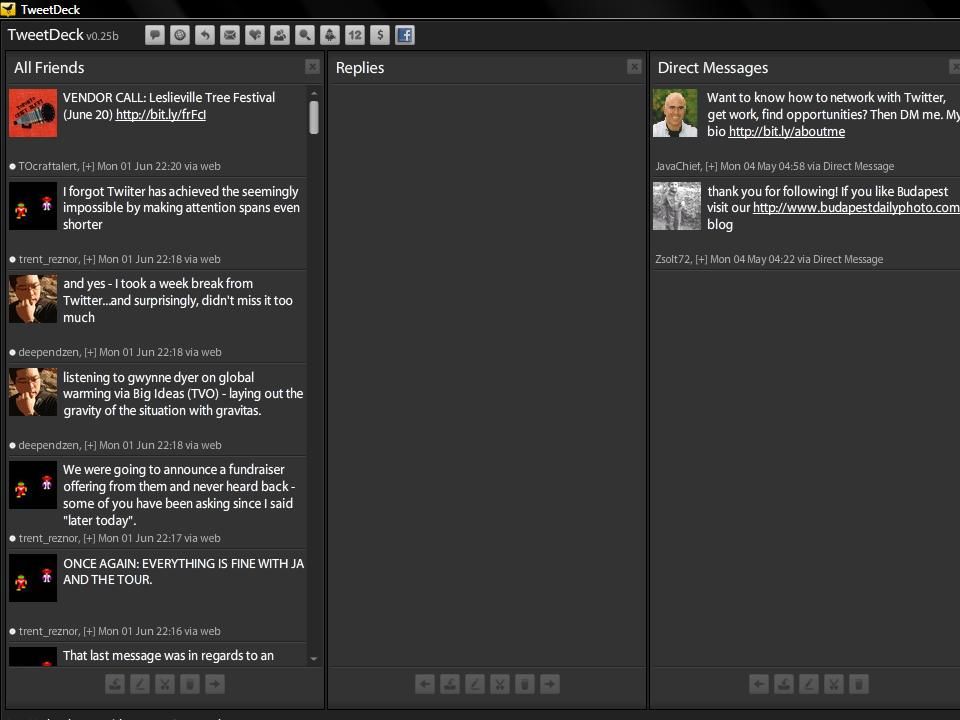Screen dimensions: 960x720
Task: Expand [+] on trent_reznor 22:17 tweet
Action: tap(89, 538)
